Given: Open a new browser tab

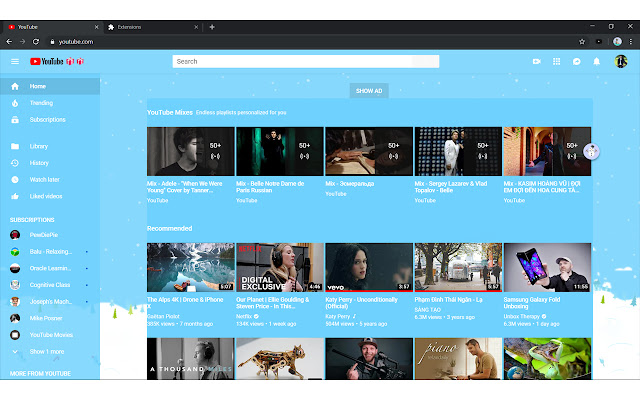Looking at the screenshot, I should [x=212, y=27].
